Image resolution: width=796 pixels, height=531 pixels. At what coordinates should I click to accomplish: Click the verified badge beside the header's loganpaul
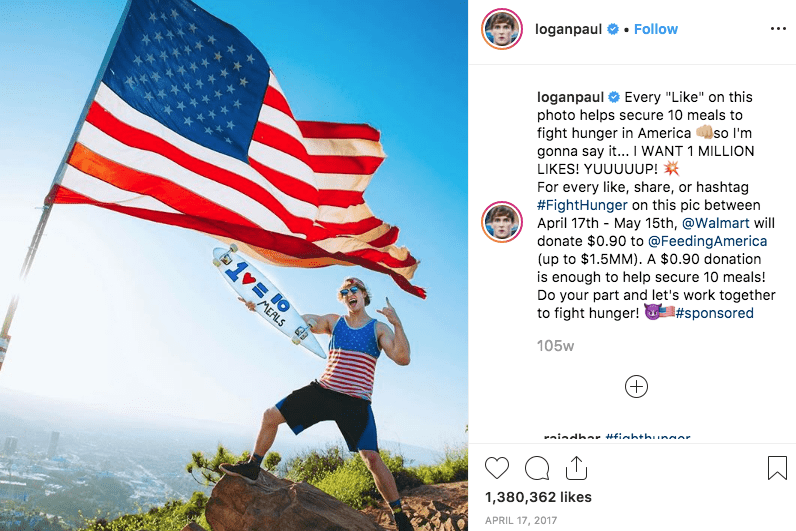tap(613, 29)
